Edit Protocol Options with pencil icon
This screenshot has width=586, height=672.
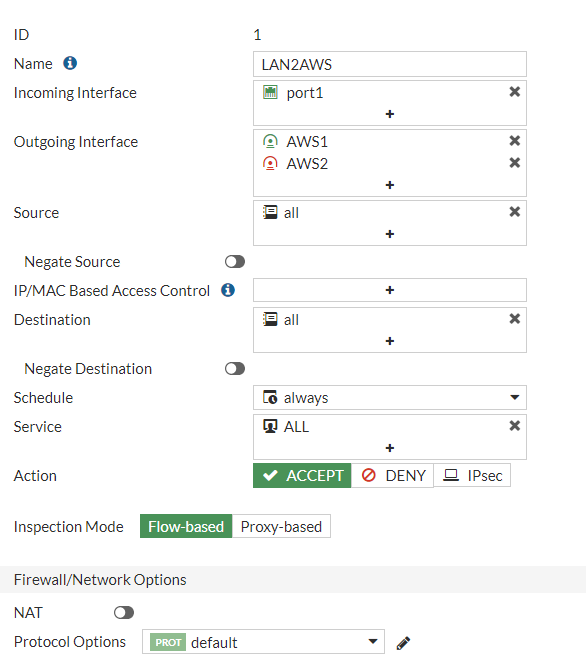403,642
